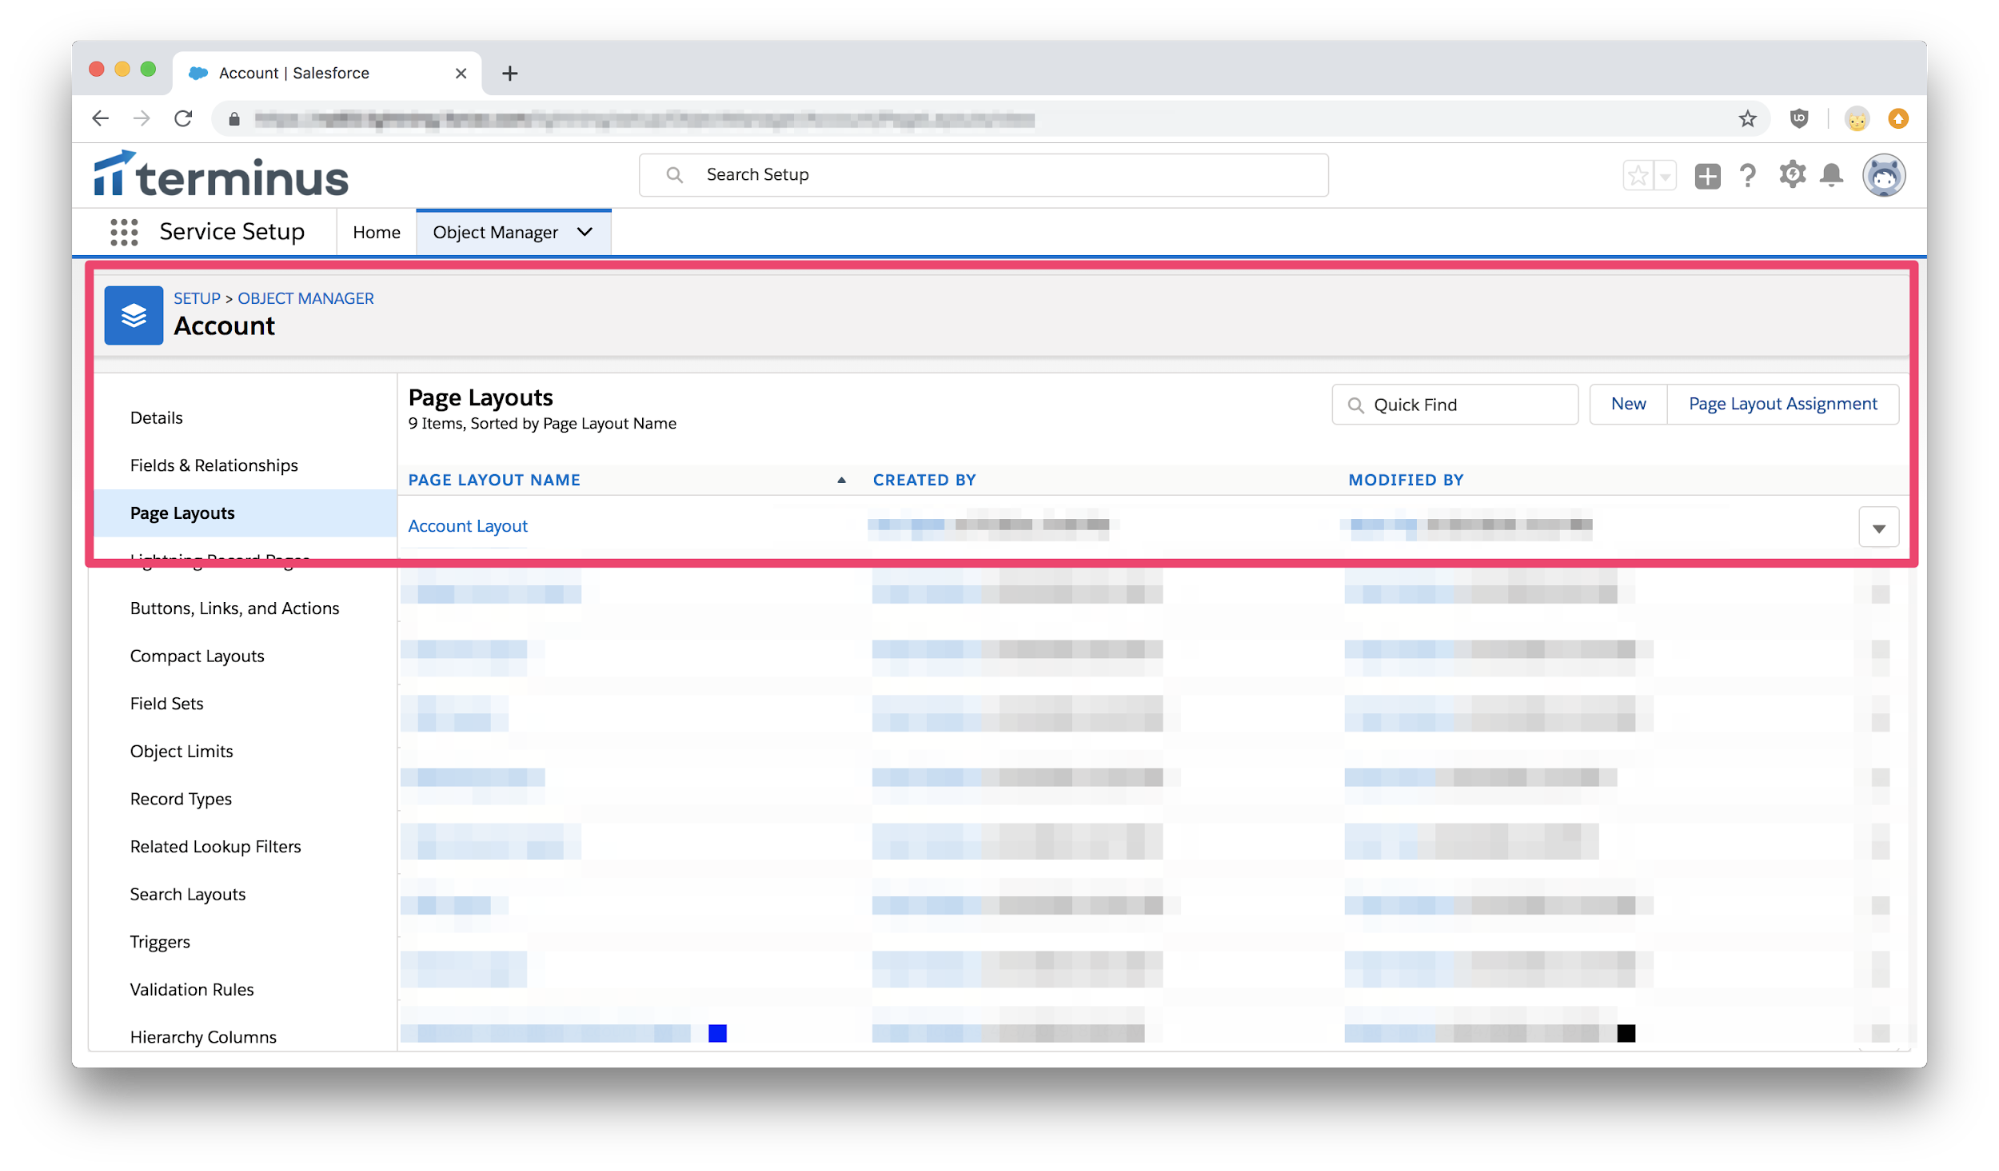Open the favorites list dropdown arrow
Screen dimensions: 1999x1171
coord(1665,176)
